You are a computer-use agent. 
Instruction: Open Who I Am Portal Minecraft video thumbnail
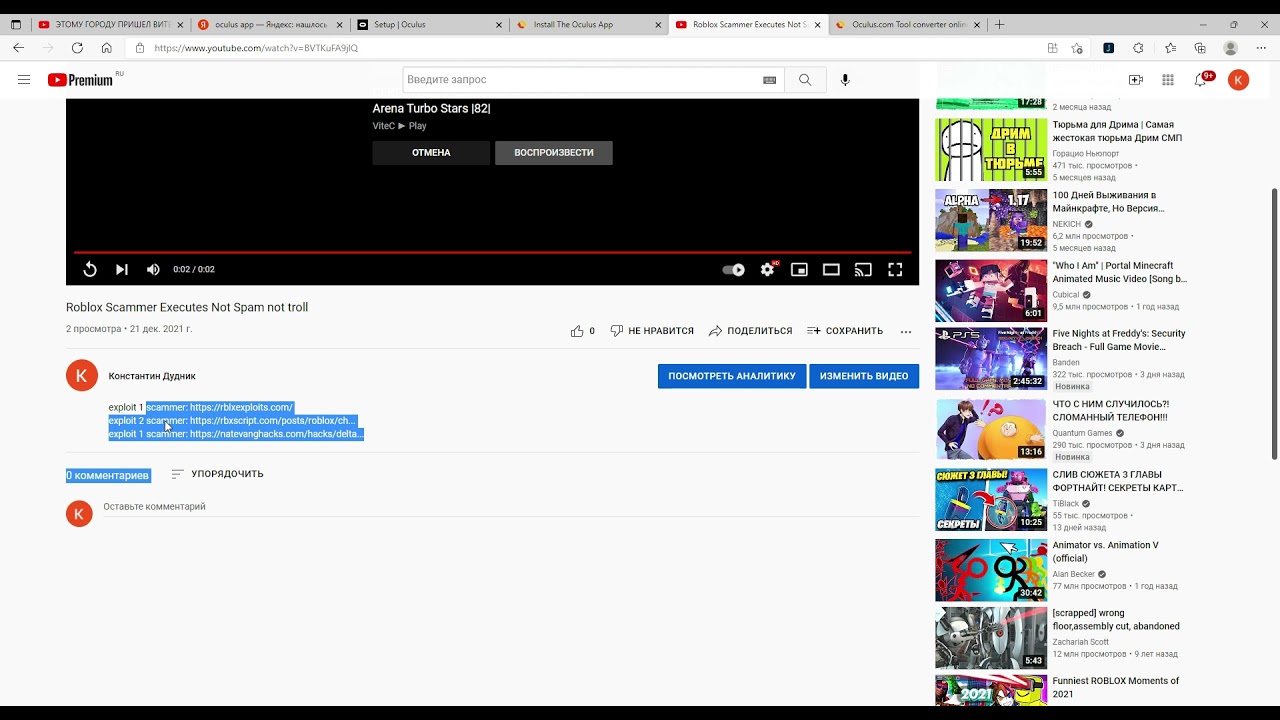click(x=991, y=291)
